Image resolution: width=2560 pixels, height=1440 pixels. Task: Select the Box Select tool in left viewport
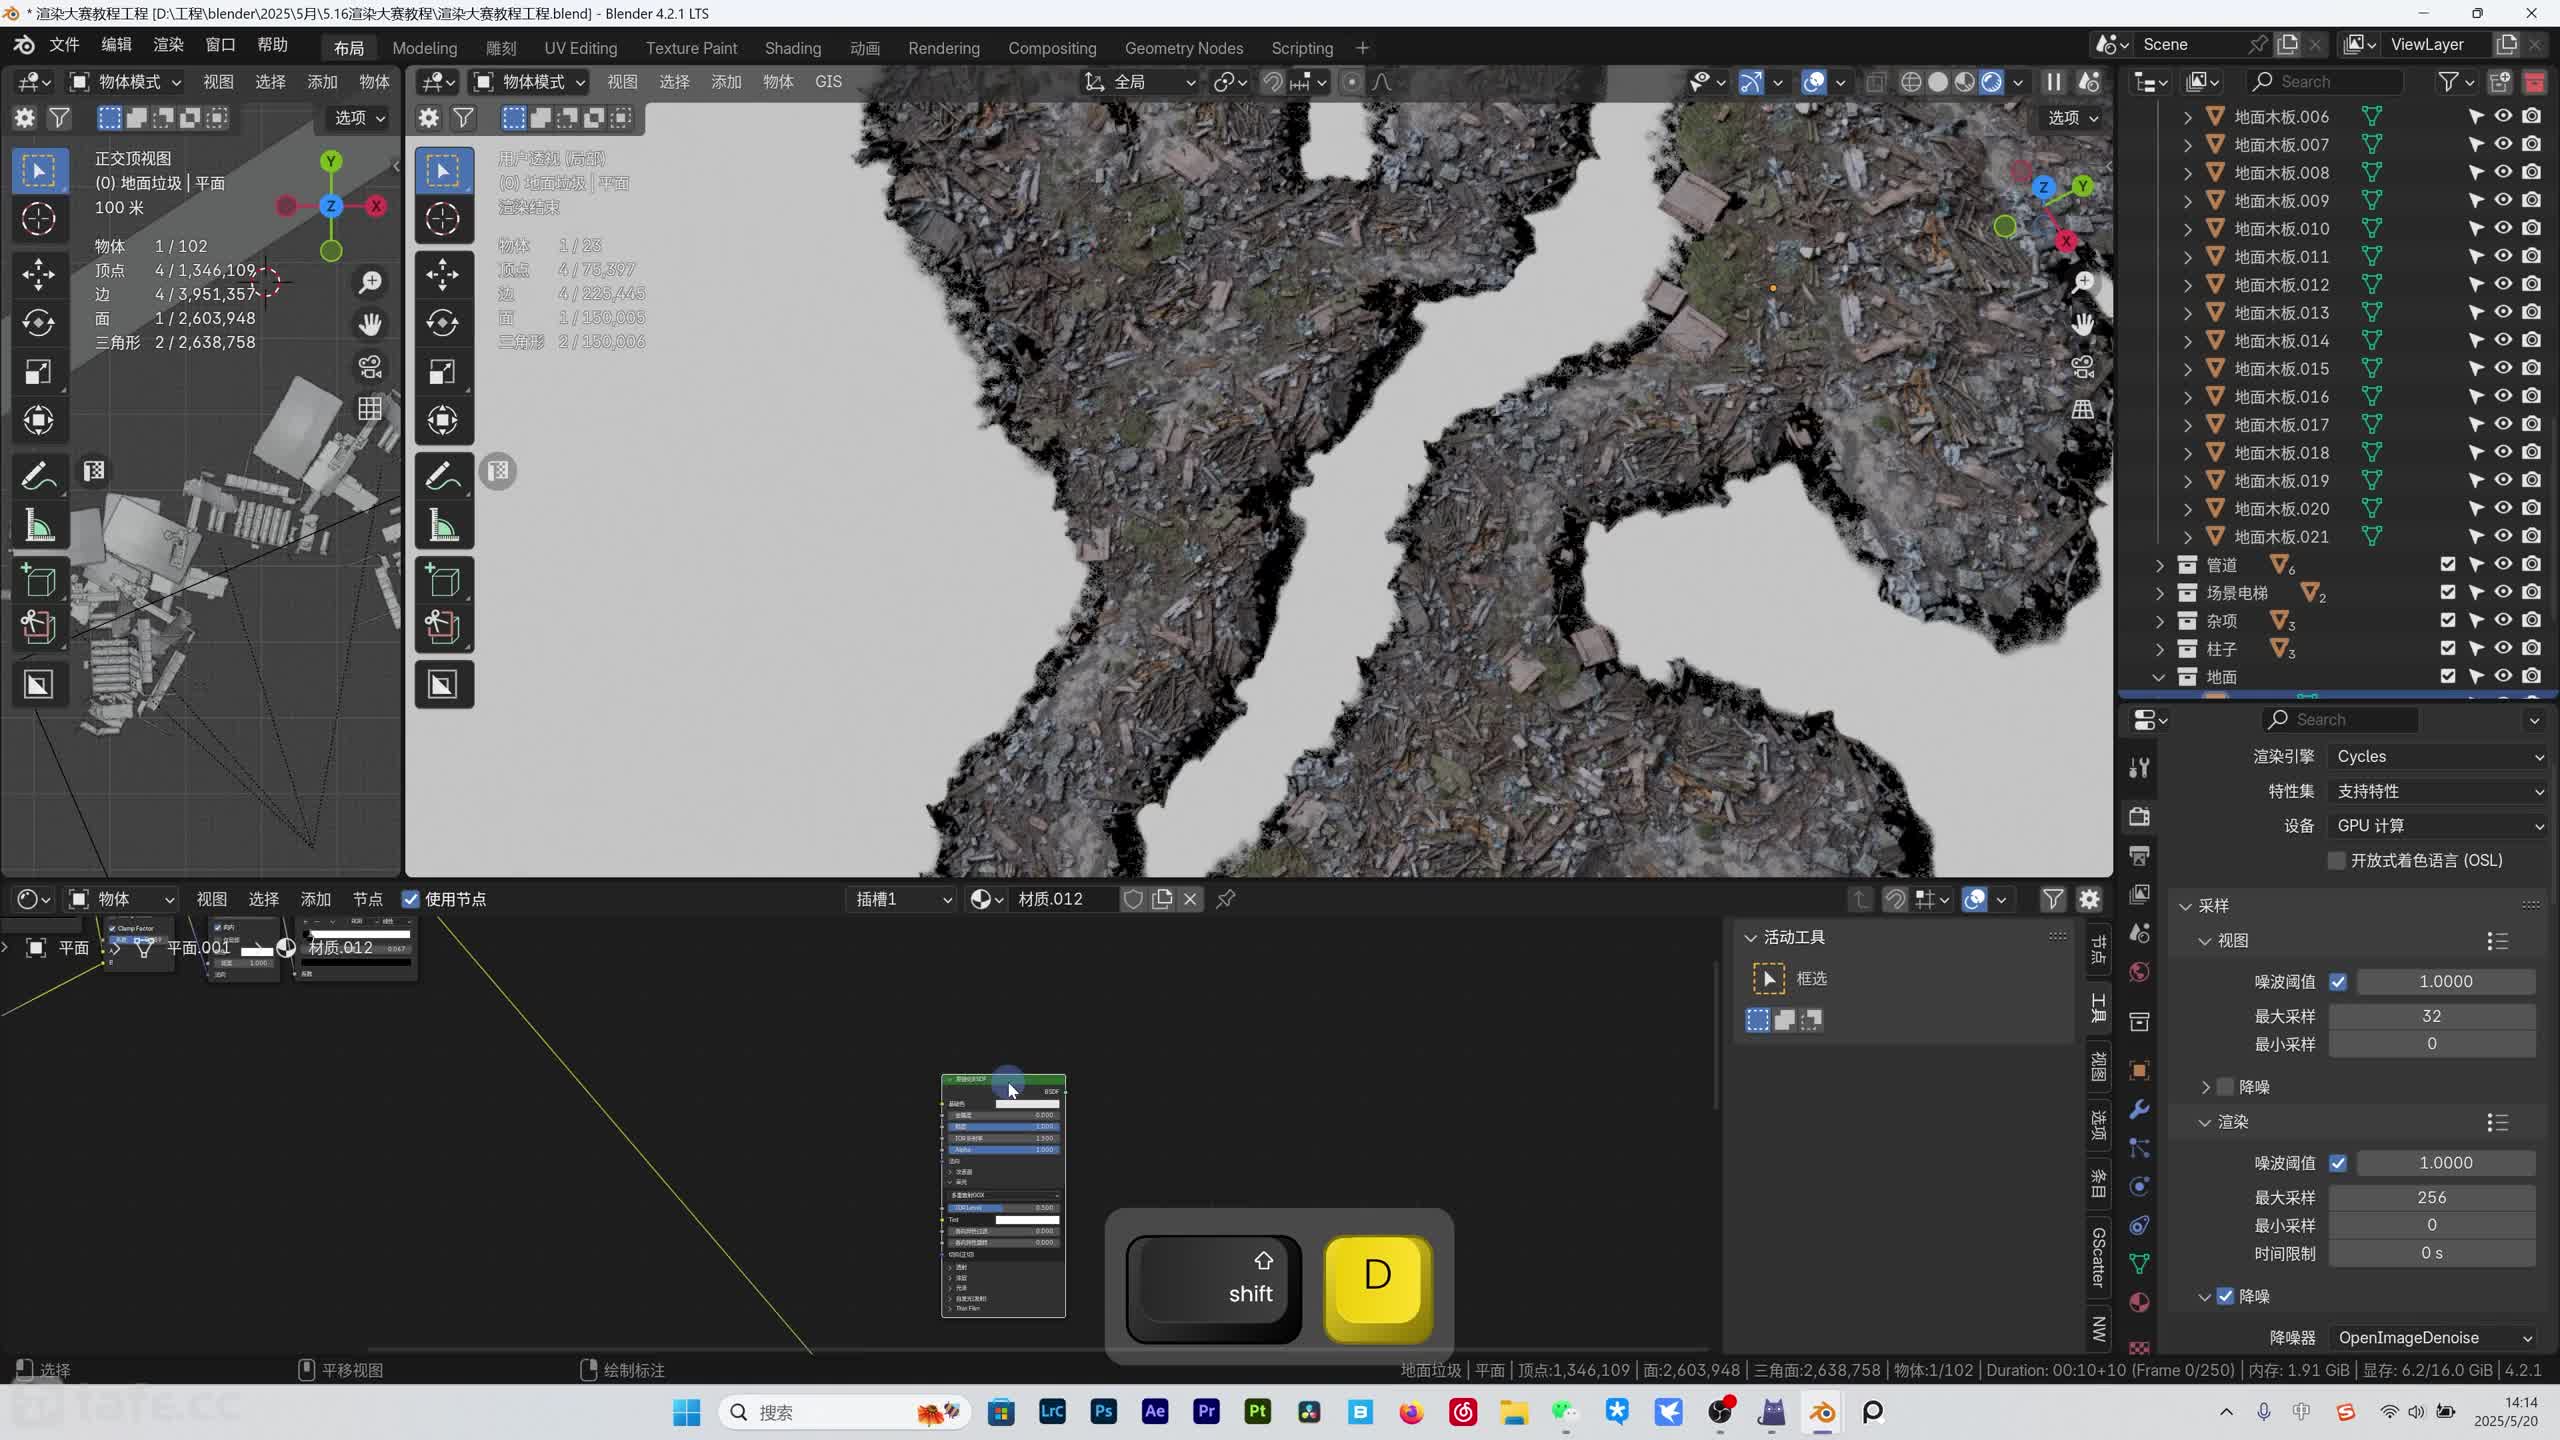coord(39,171)
